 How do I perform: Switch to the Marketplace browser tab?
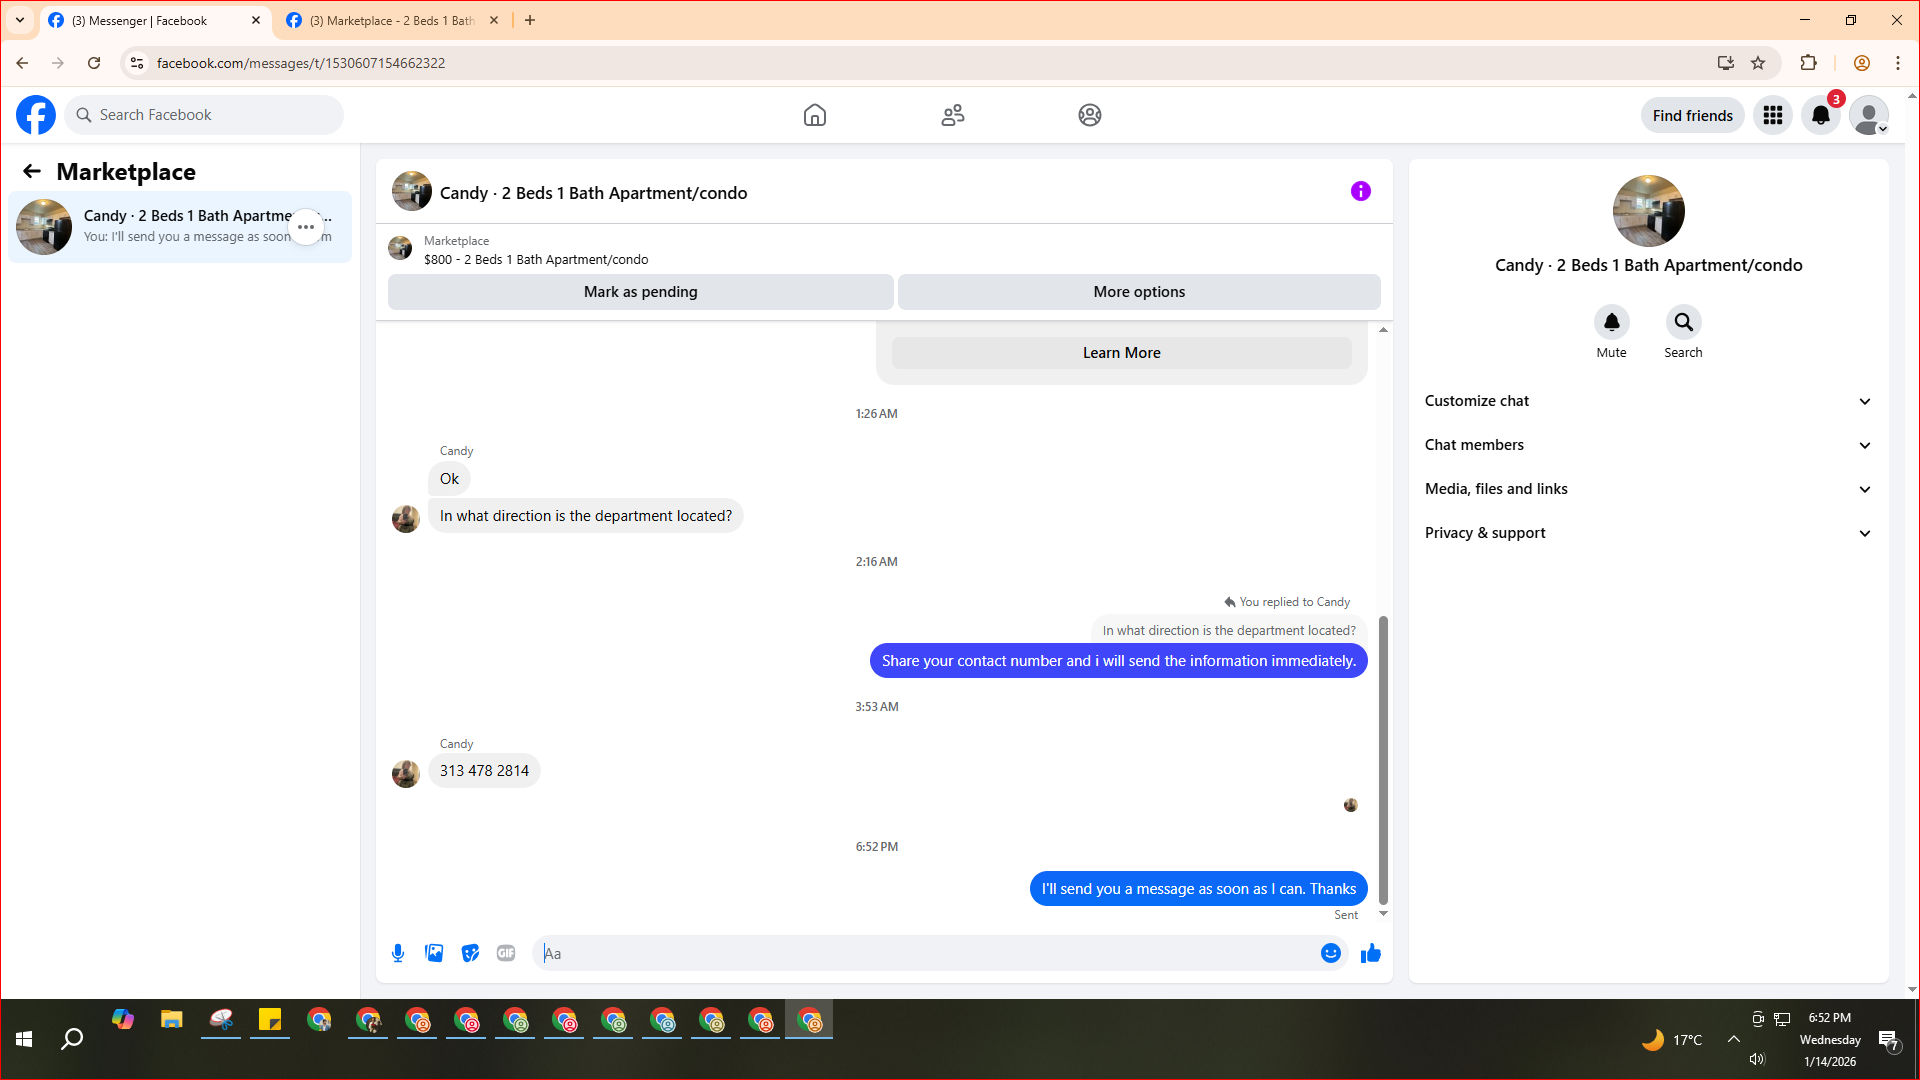pyautogui.click(x=390, y=20)
